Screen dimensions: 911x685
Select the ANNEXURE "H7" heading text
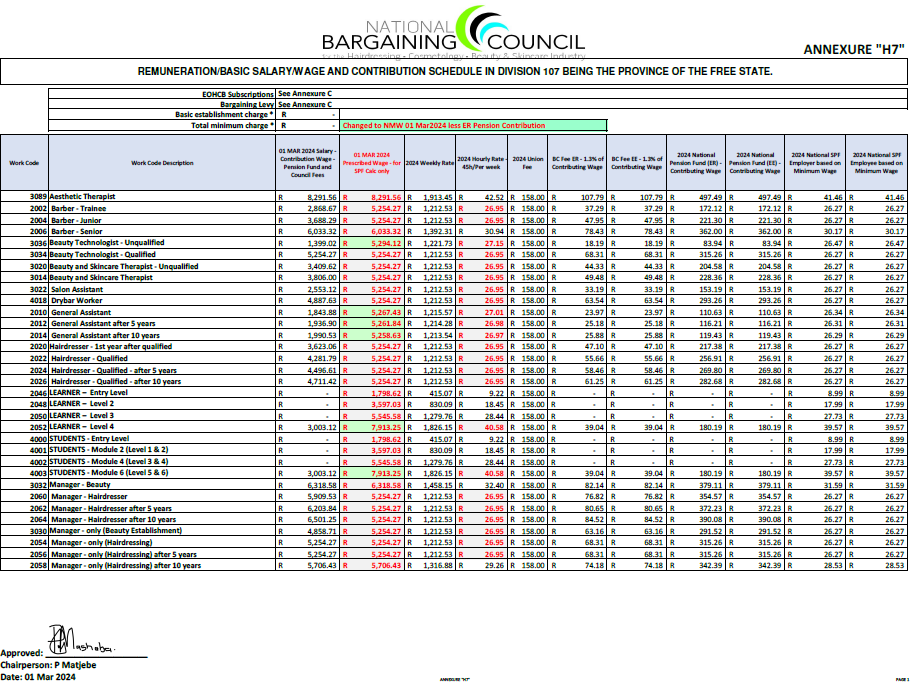click(x=853, y=49)
